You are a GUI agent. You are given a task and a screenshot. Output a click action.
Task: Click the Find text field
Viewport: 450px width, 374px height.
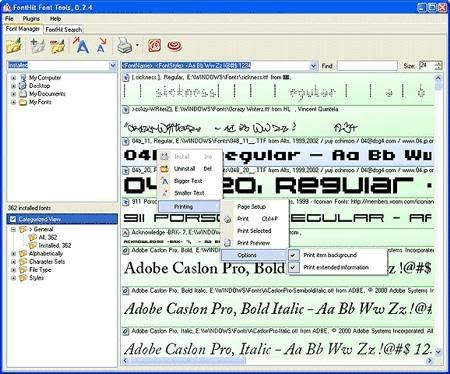(x=367, y=66)
